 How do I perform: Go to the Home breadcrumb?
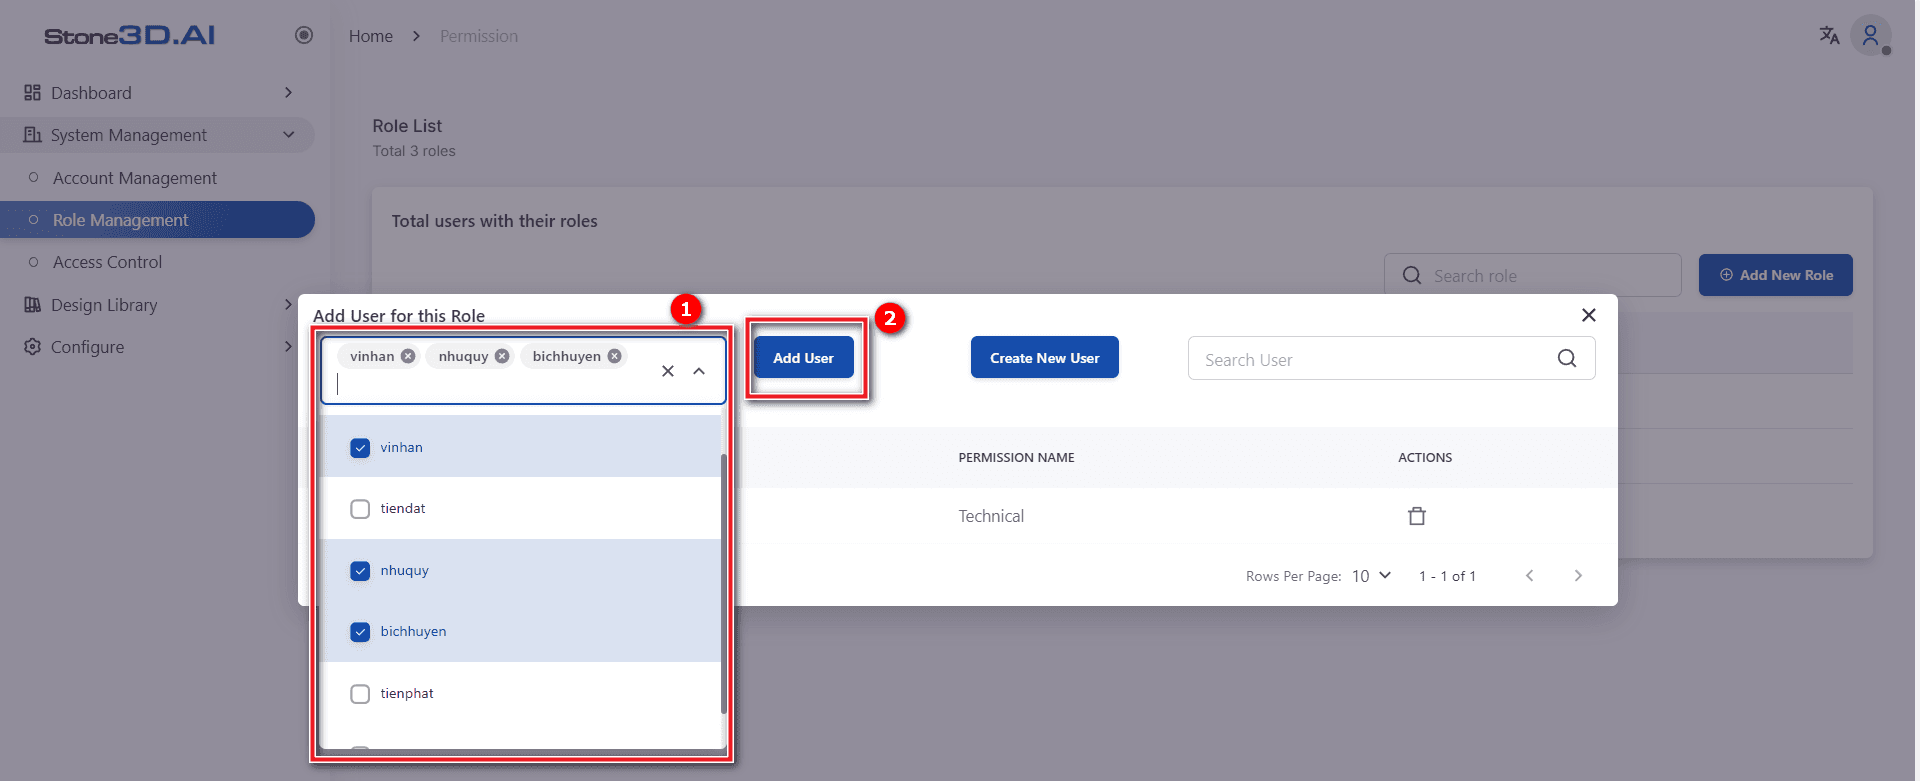pos(371,36)
